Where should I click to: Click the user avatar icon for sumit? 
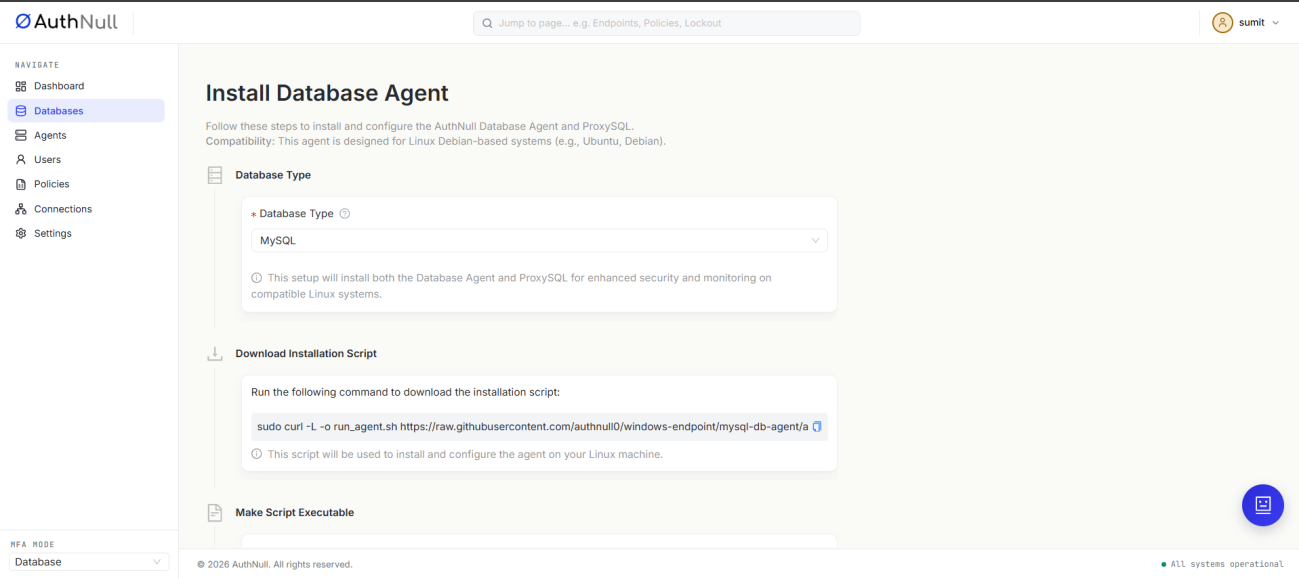pos(1222,22)
